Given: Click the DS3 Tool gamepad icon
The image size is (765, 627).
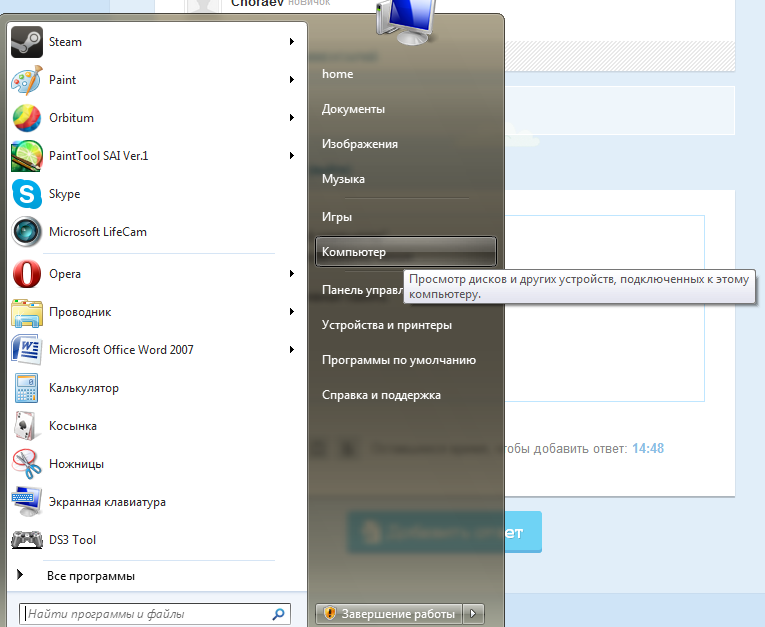Looking at the screenshot, I should point(27,540).
